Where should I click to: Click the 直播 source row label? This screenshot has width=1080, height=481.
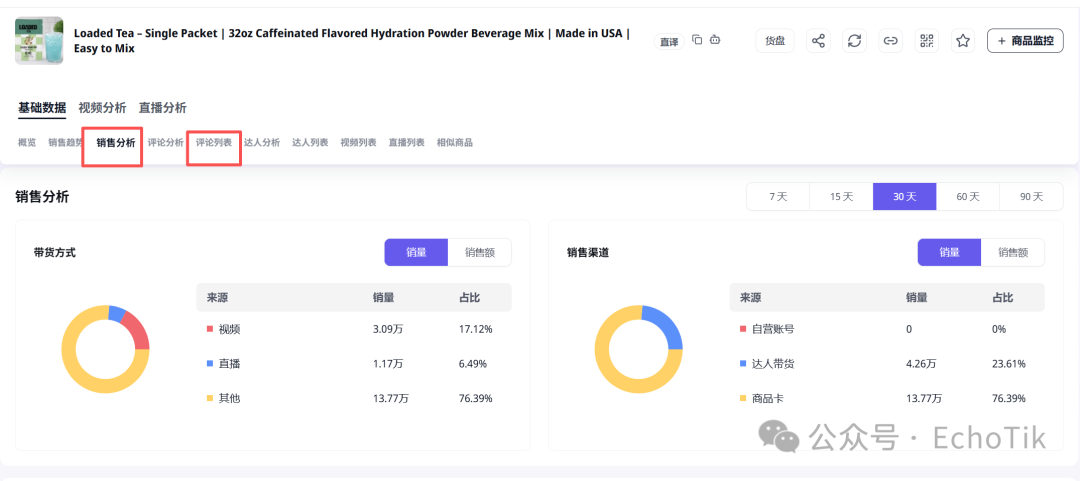pos(229,364)
